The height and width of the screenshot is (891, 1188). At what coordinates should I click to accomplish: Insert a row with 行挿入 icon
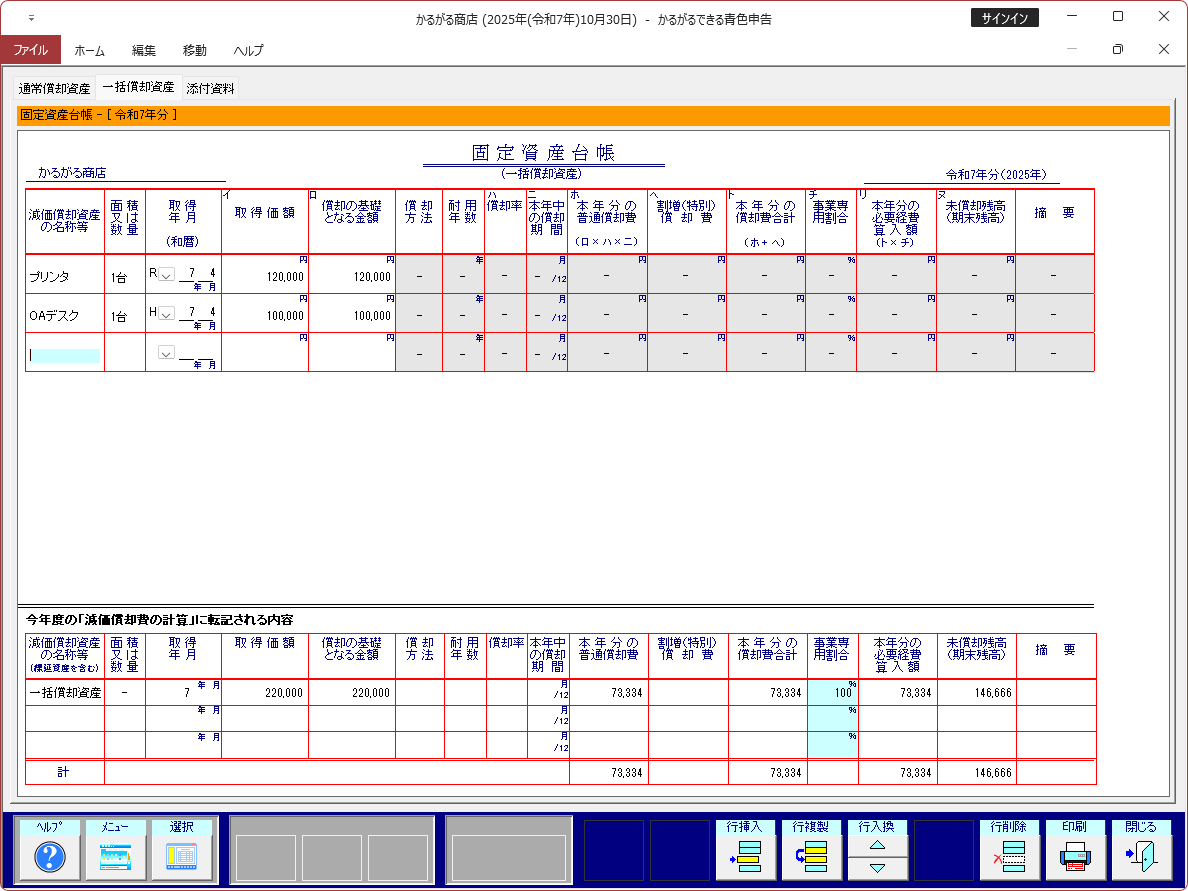(x=746, y=857)
